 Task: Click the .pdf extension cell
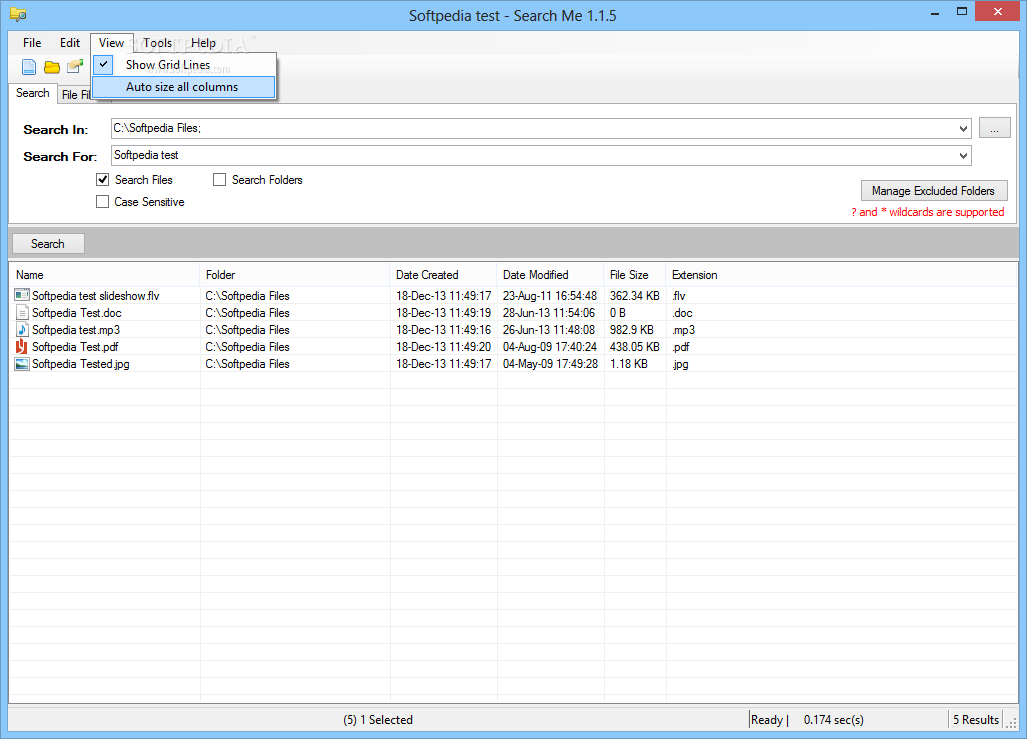coord(681,347)
